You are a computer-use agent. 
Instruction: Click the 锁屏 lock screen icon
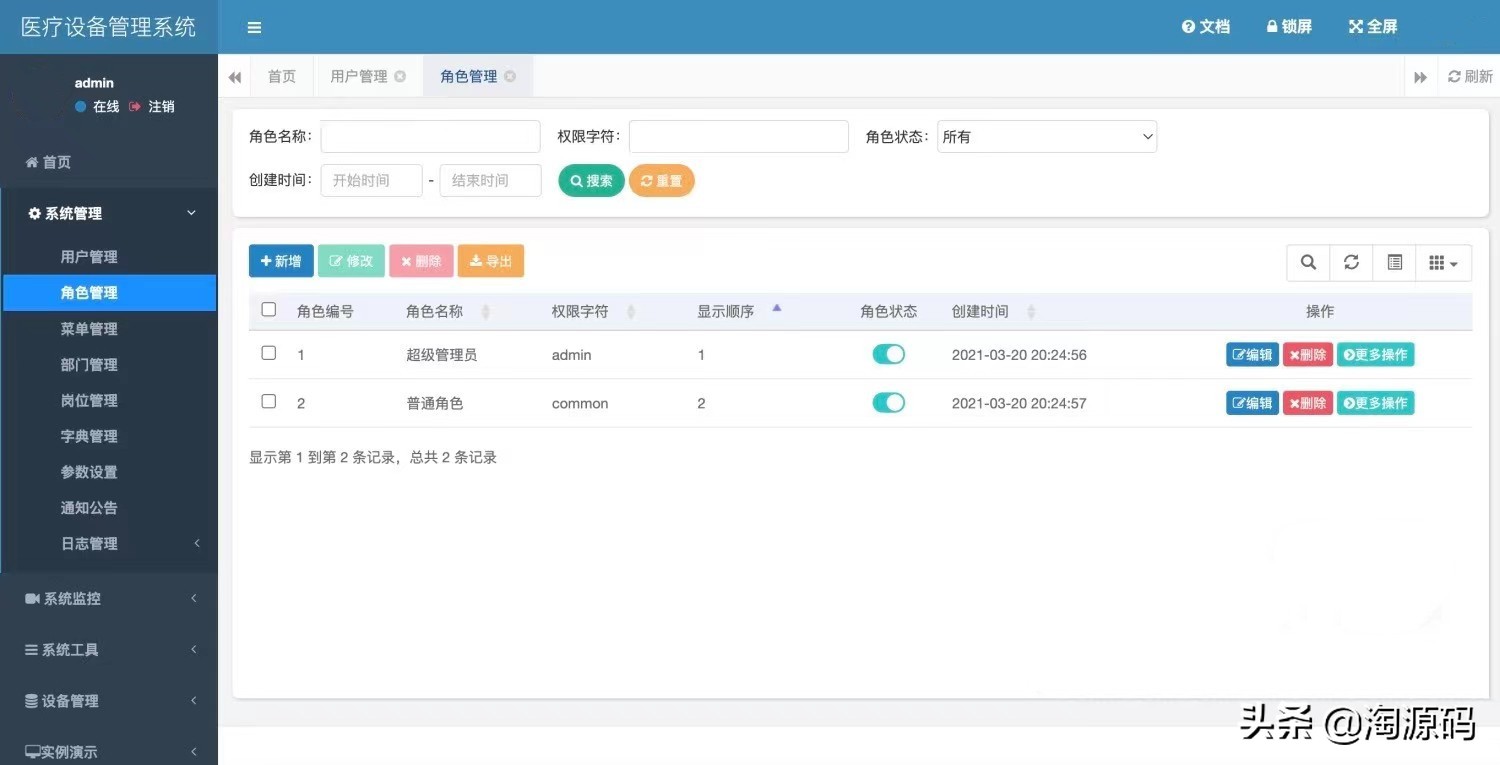tap(1288, 26)
